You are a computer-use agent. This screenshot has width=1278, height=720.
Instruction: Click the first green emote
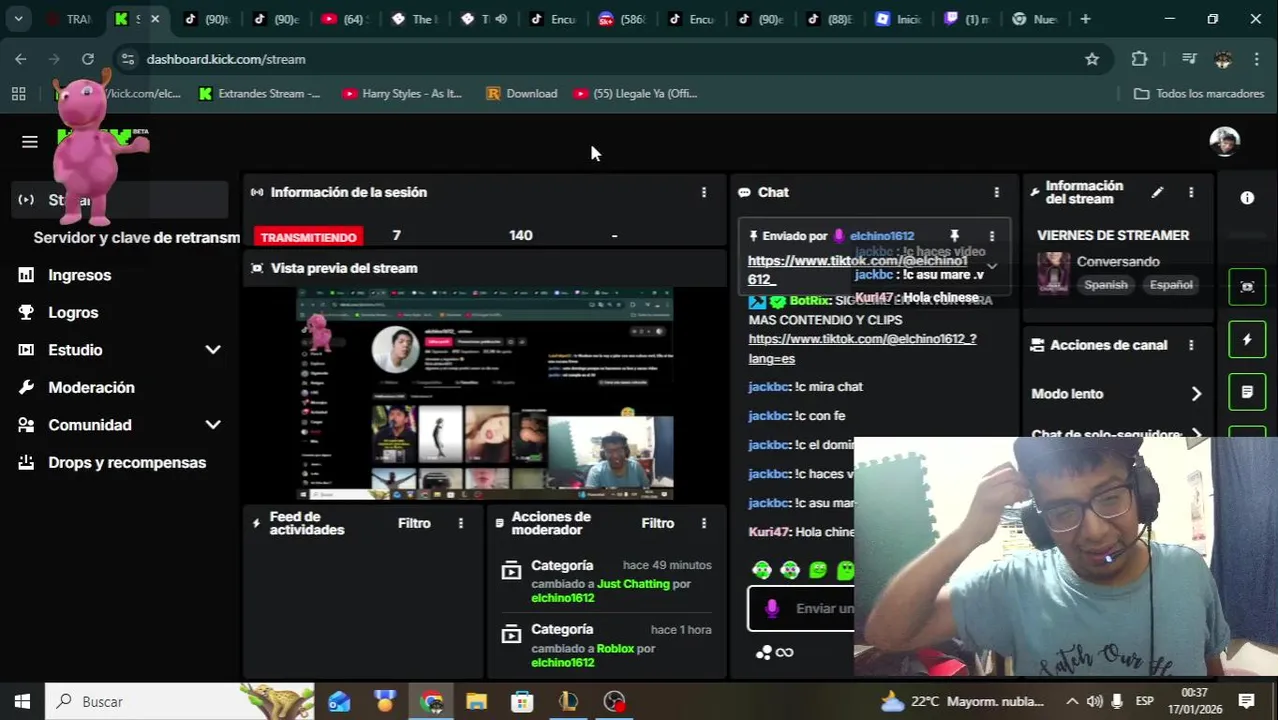pyautogui.click(x=762, y=570)
